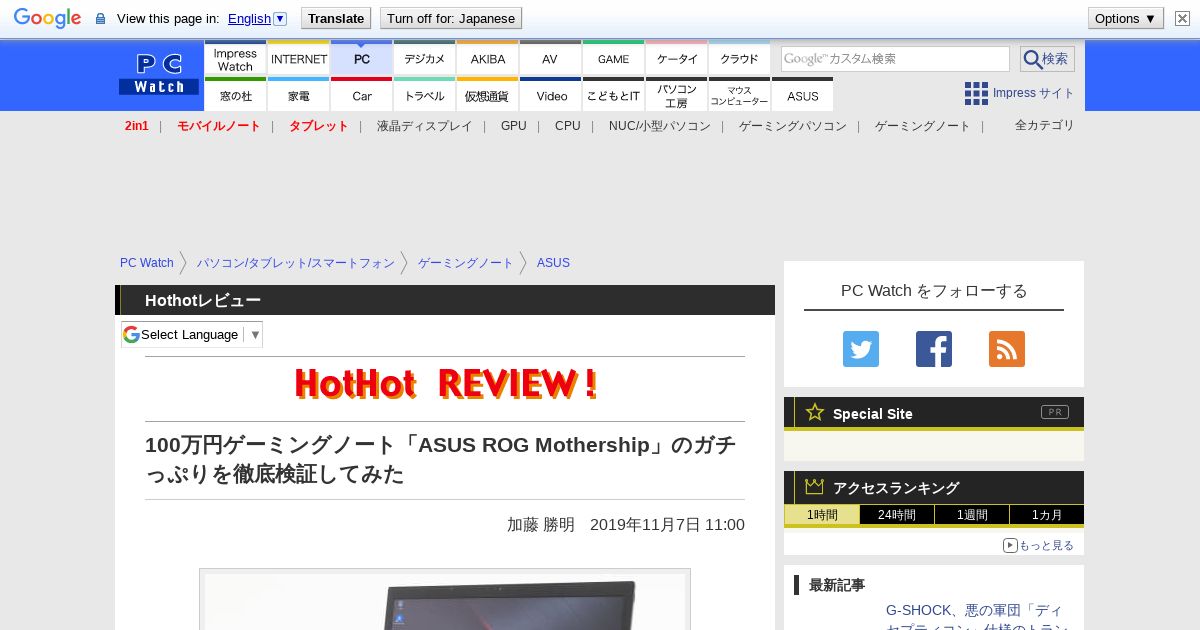Open the 液晶ディスプレイ category link
Viewport: 1200px width, 630px height.
pyautogui.click(x=425, y=126)
